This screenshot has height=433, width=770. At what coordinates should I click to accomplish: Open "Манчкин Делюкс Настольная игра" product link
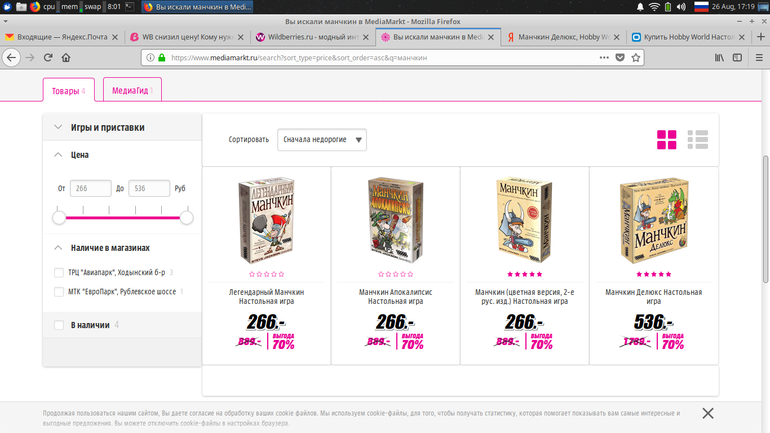coord(653,297)
